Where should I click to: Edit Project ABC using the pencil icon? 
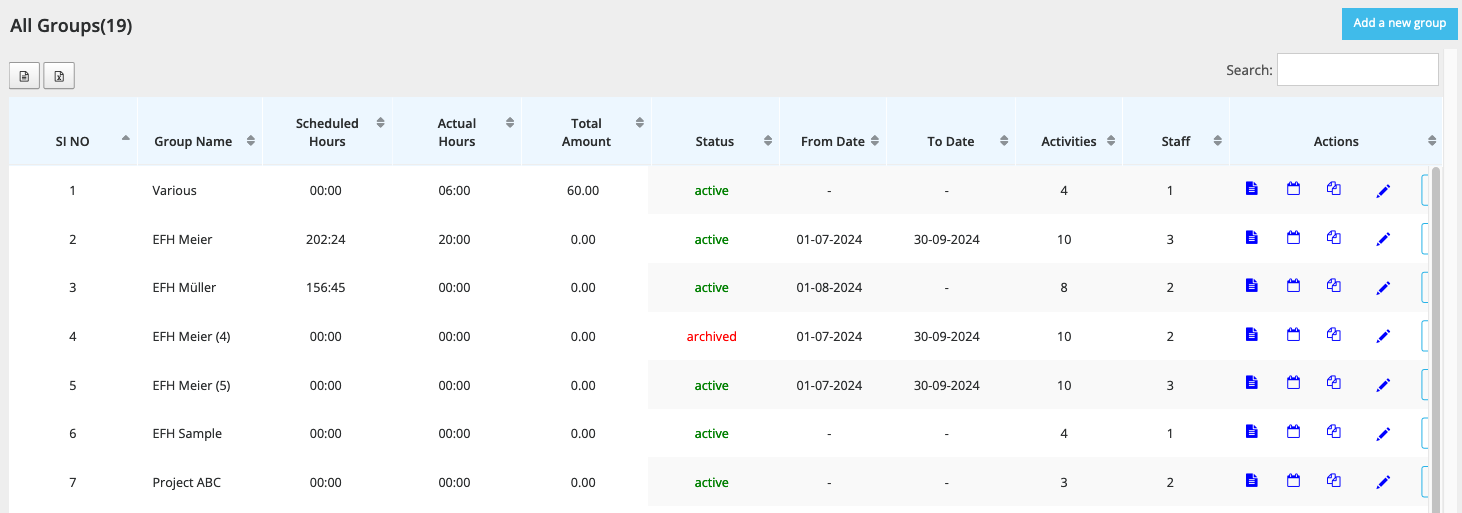tap(1383, 483)
